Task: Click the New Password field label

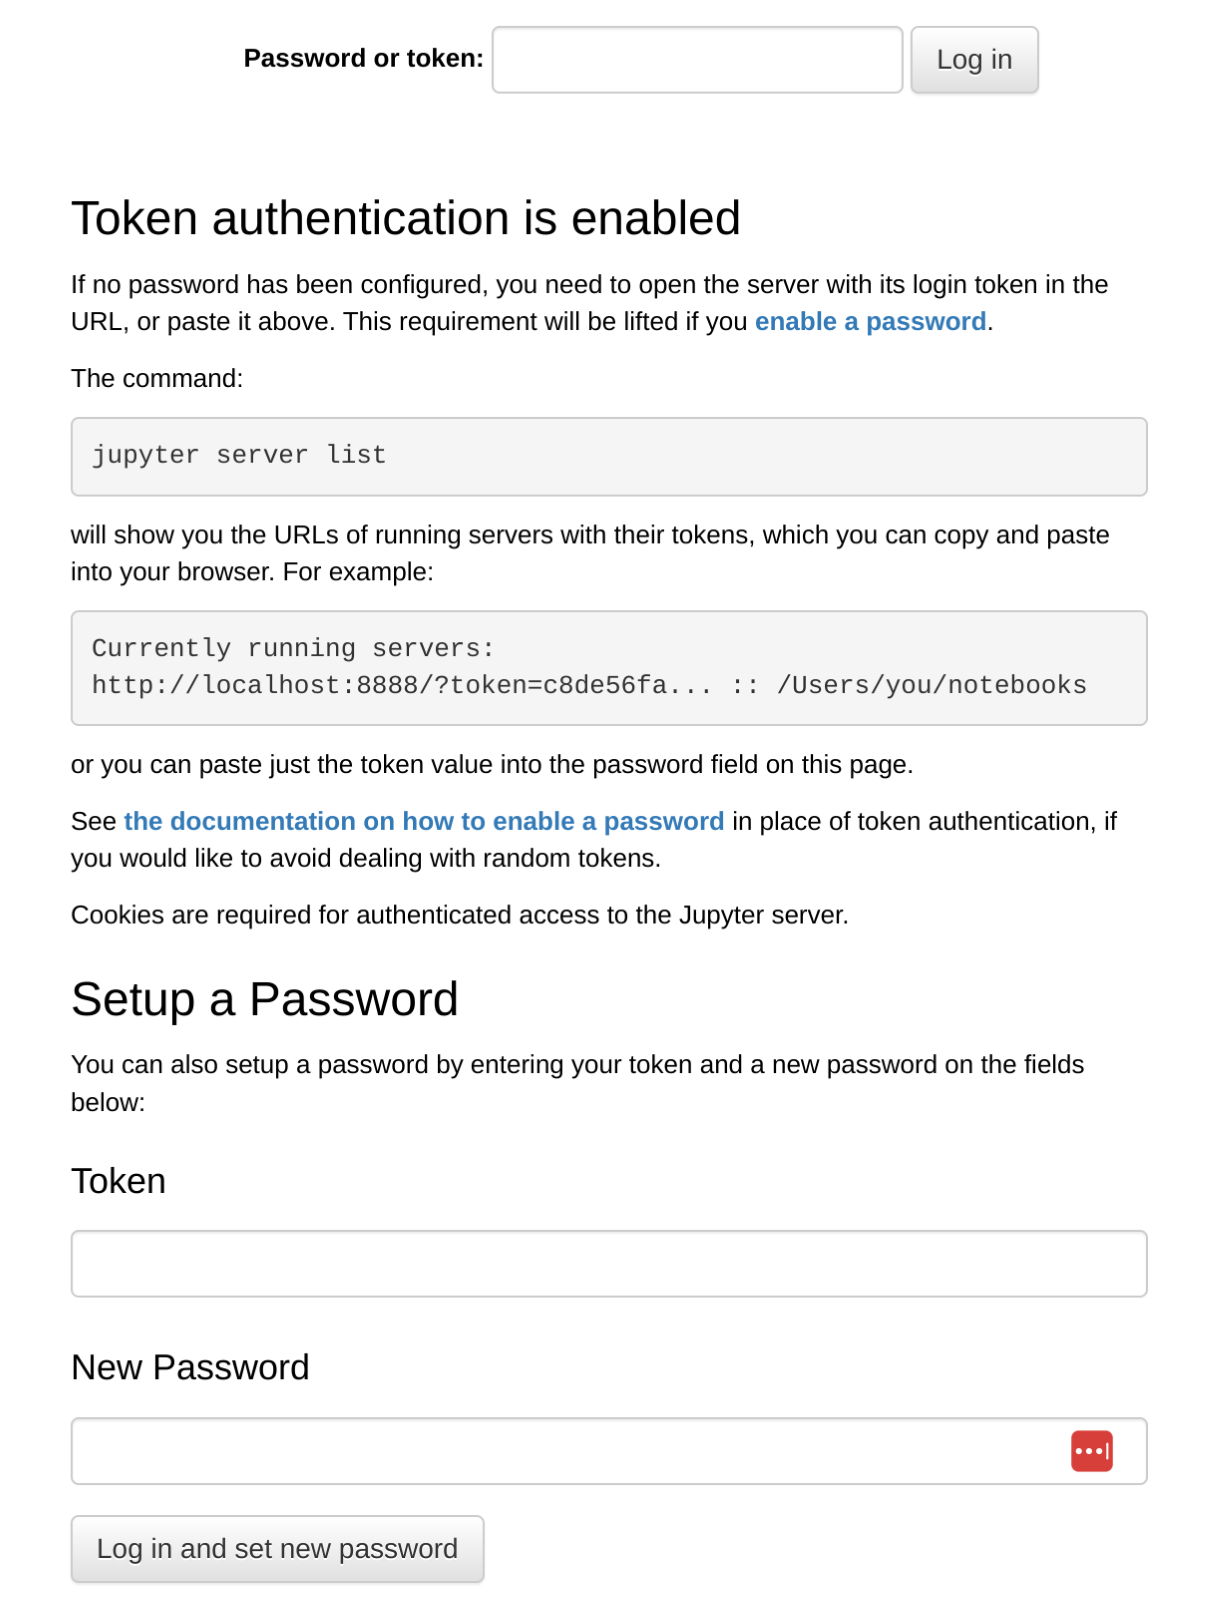Action: click(x=190, y=1367)
